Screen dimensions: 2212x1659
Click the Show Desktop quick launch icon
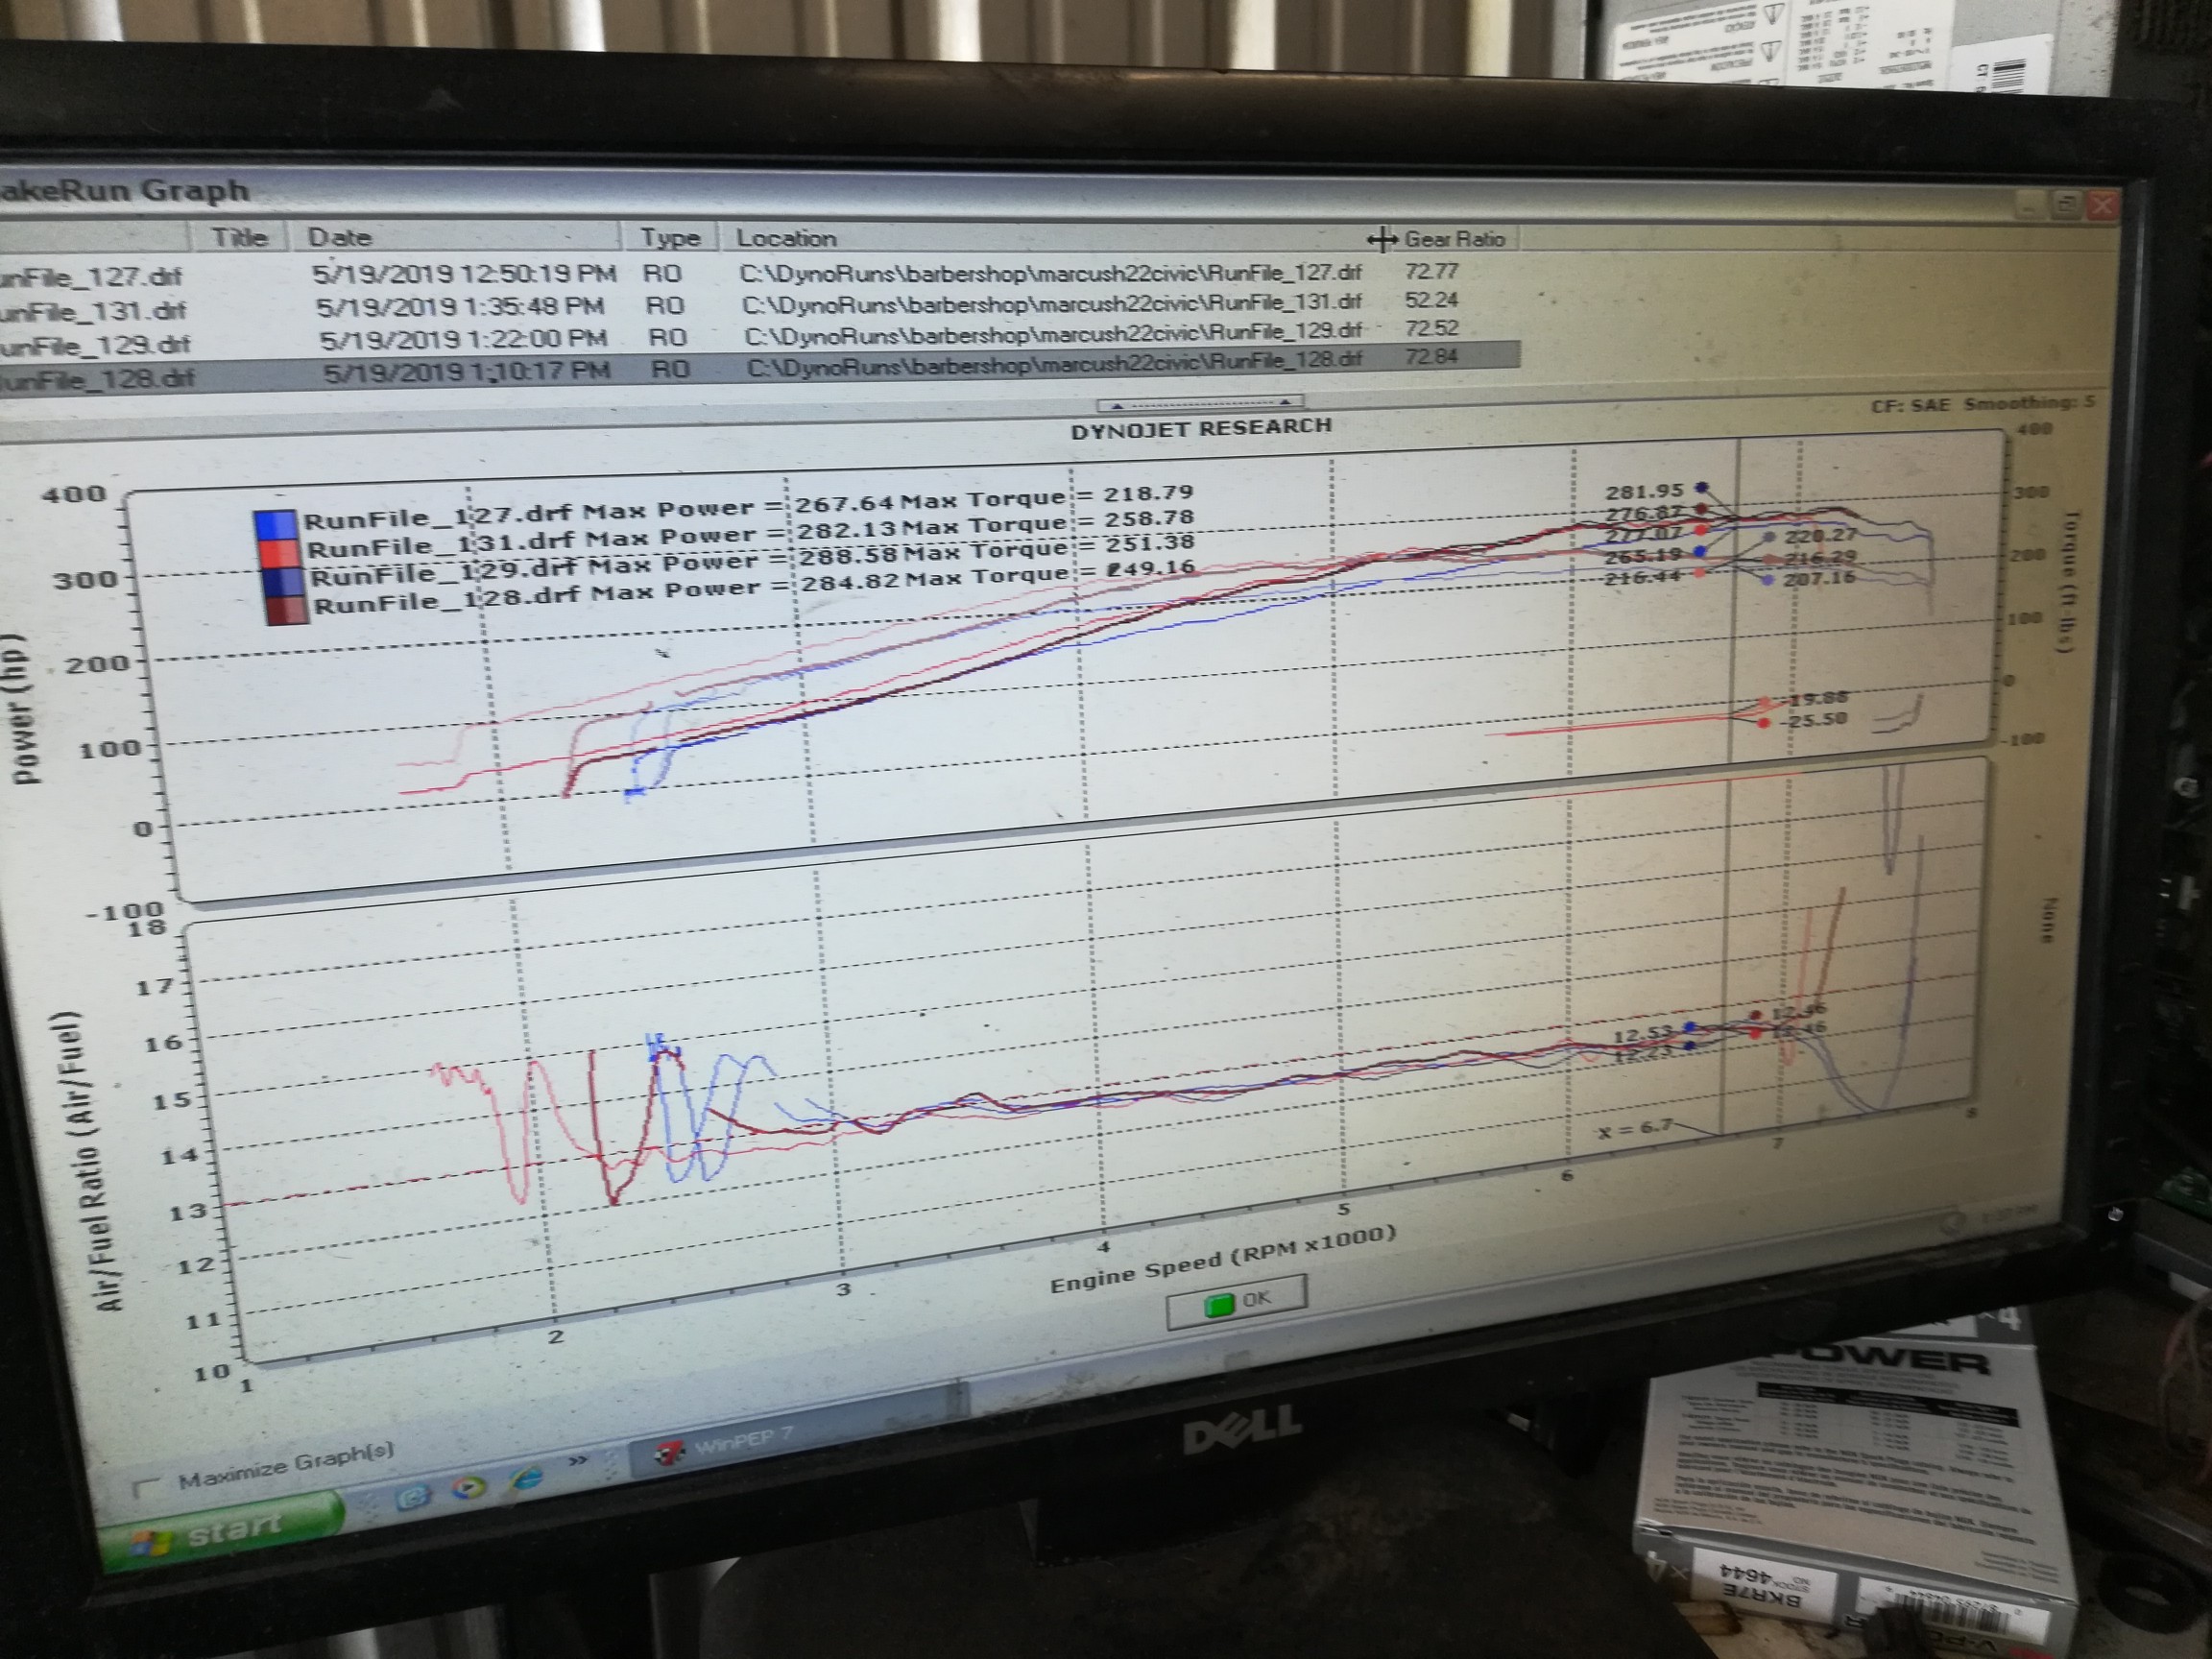click(413, 1496)
